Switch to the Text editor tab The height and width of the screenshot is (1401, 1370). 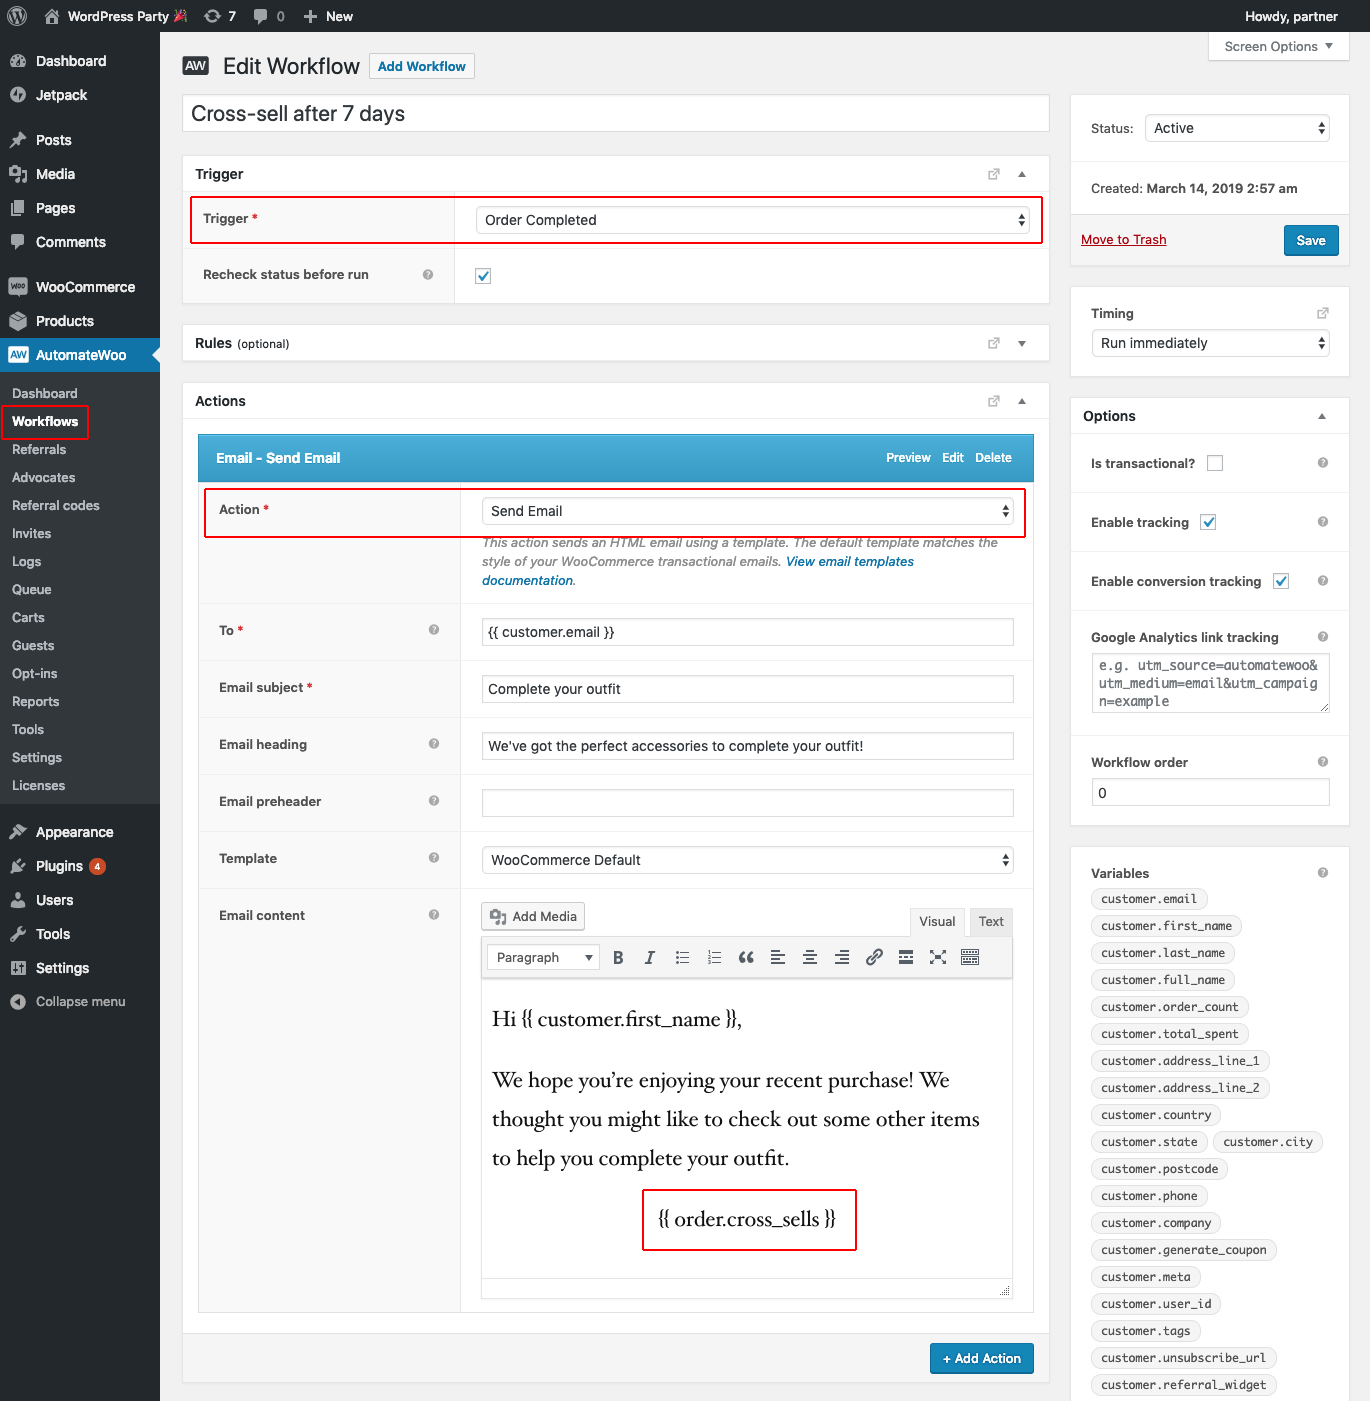pyautogui.click(x=991, y=922)
